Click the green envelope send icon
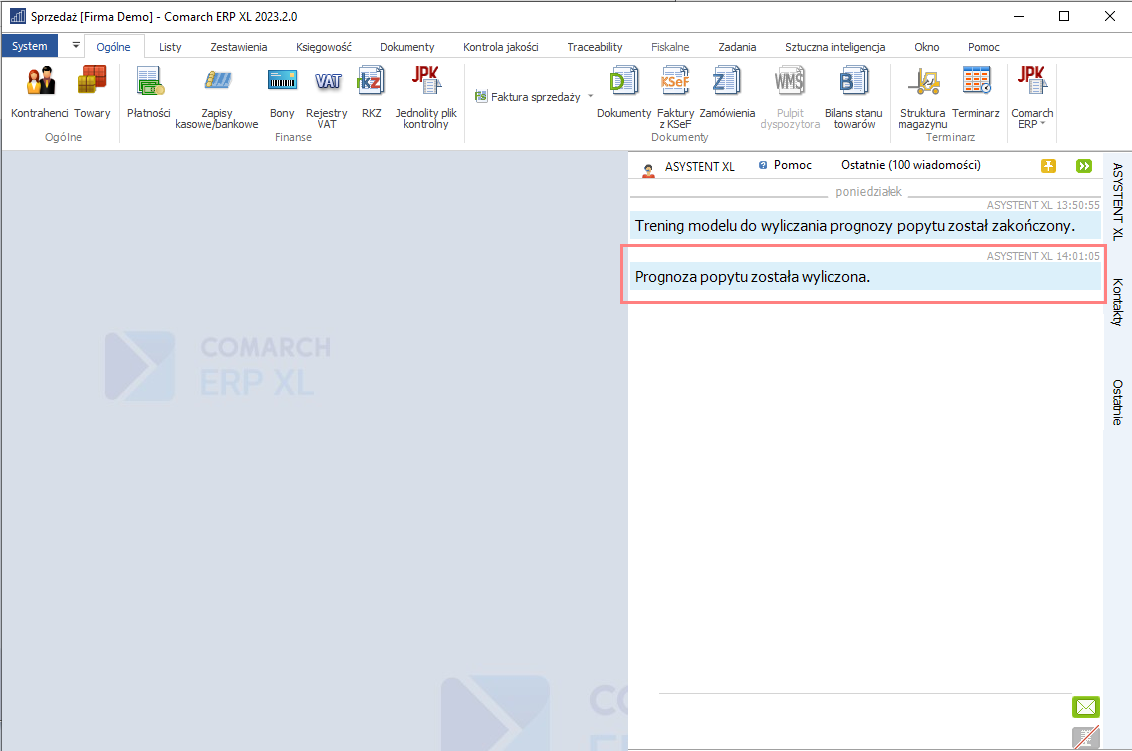Viewport: 1132px width, 751px height. [x=1086, y=707]
